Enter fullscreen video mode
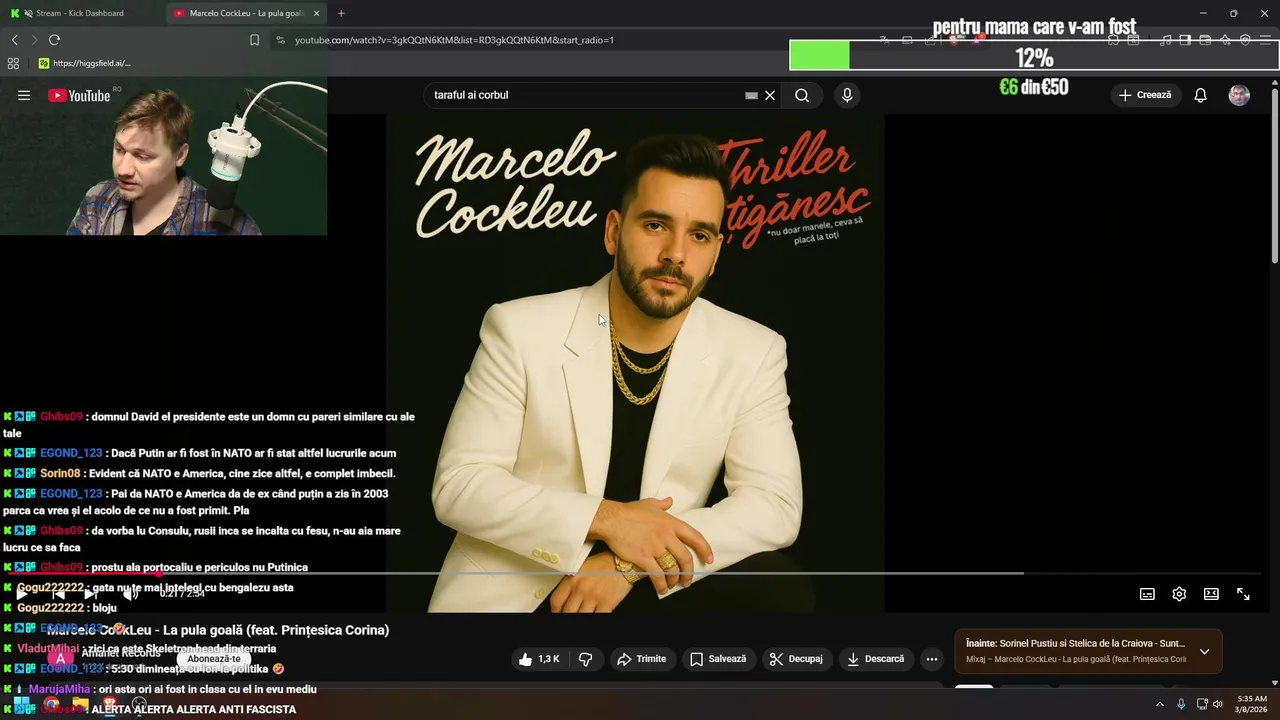 coord(1243,594)
